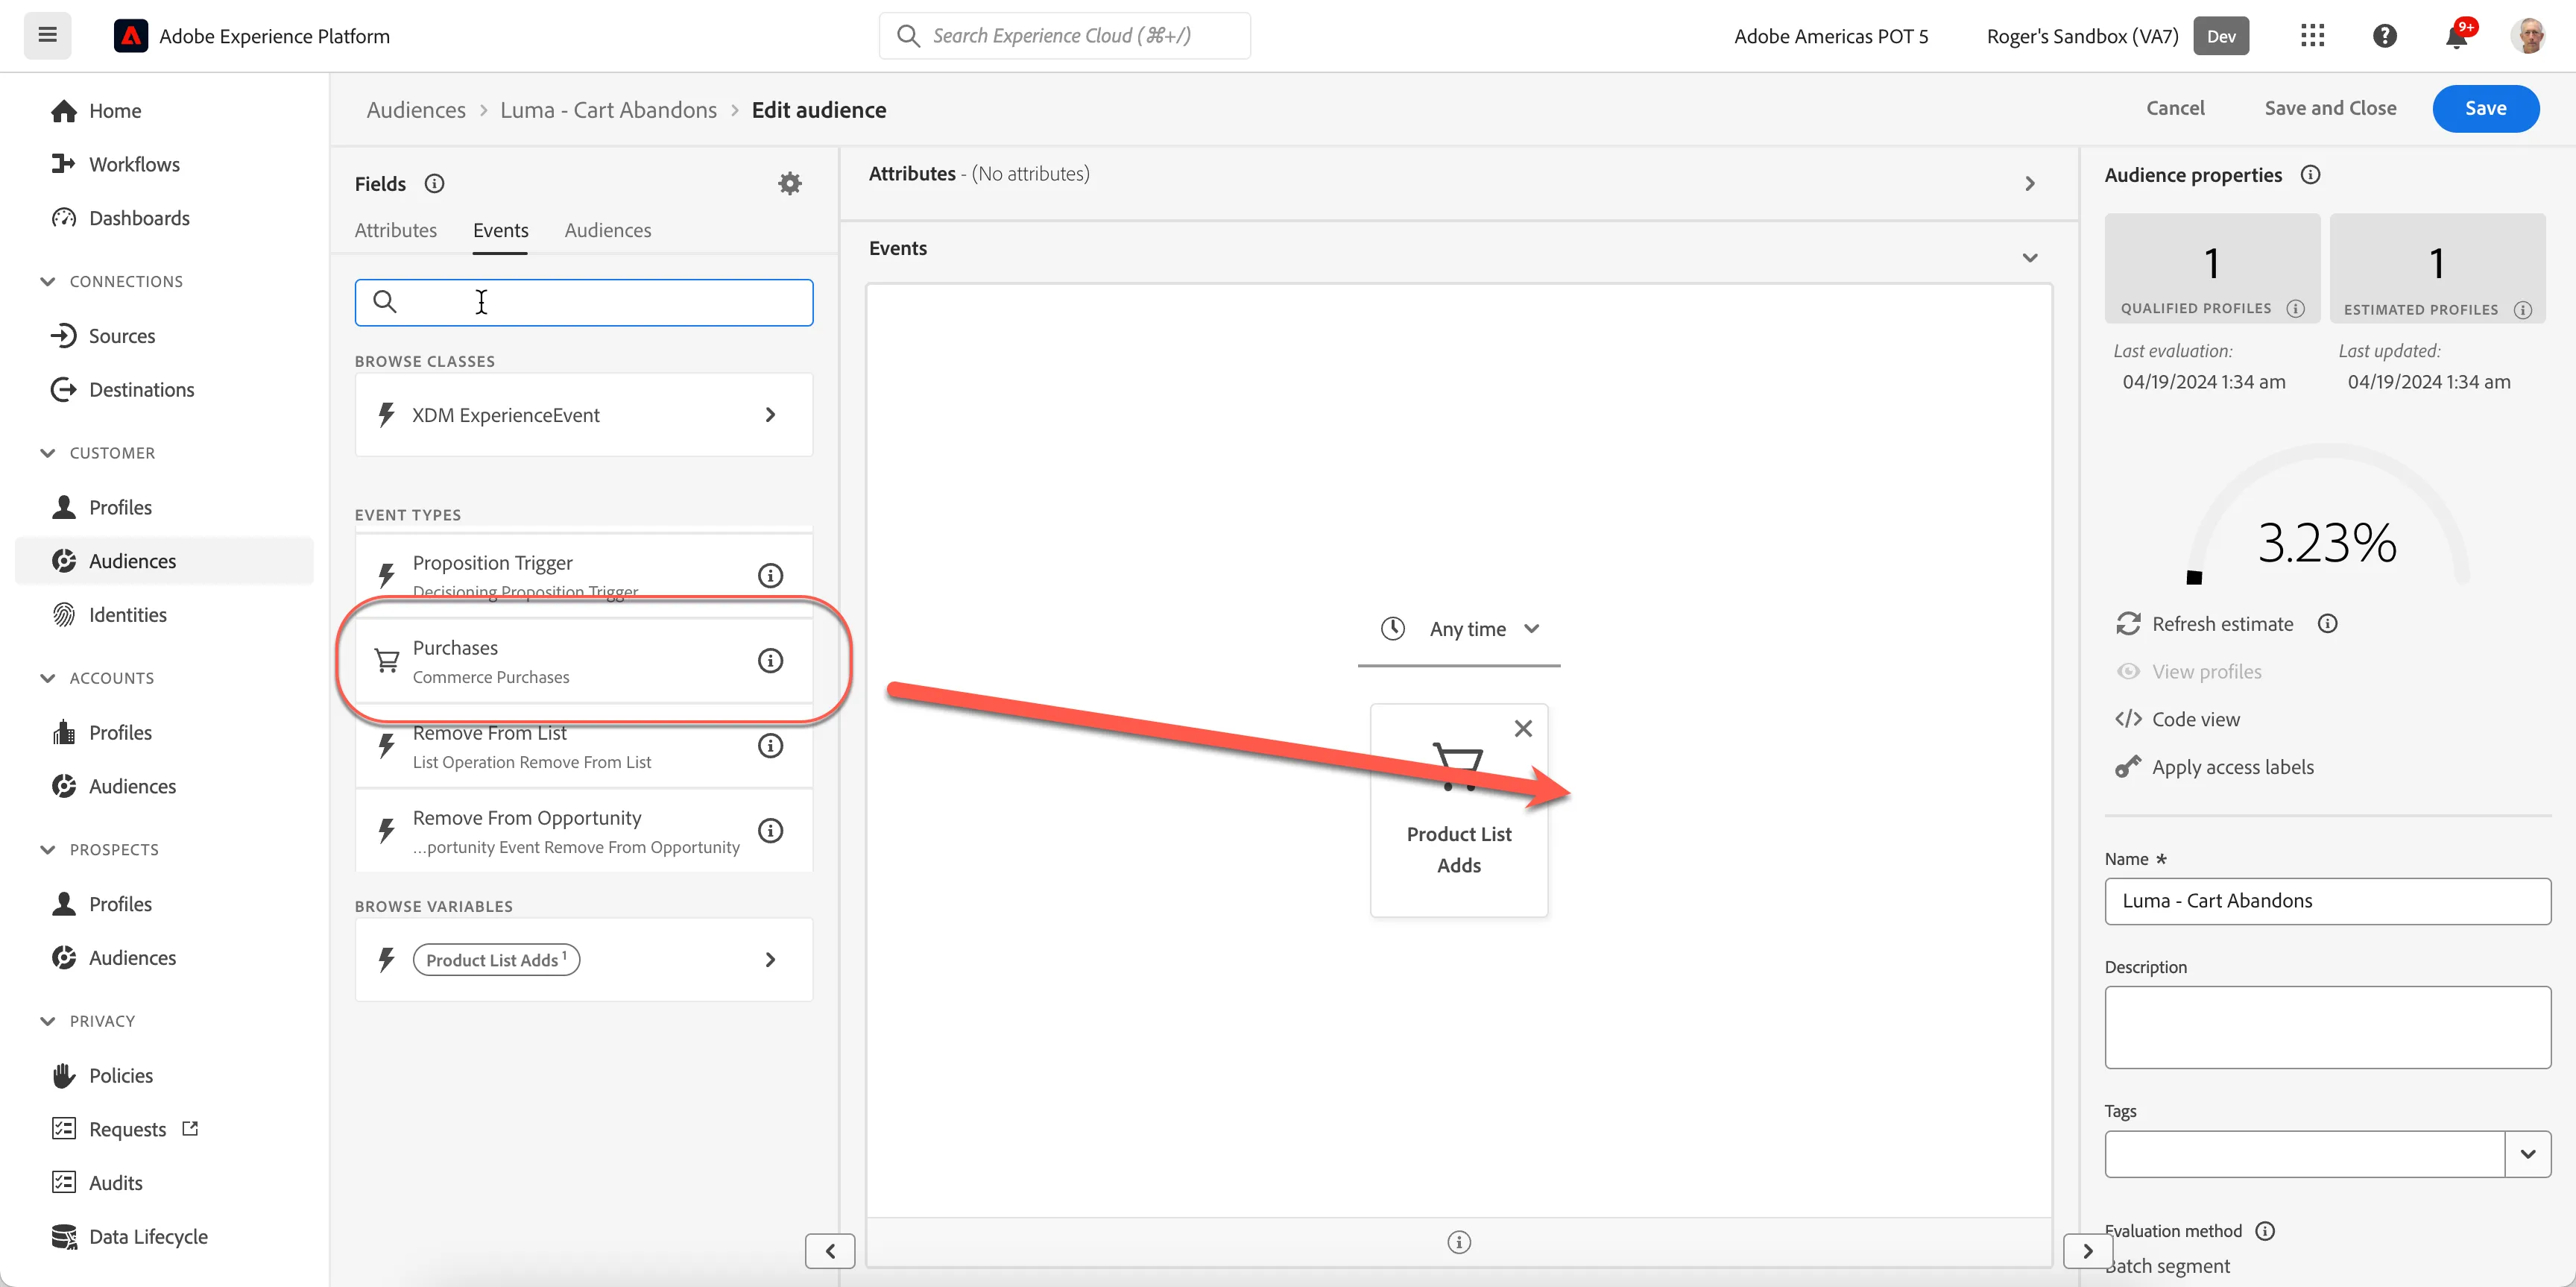Collapse the Events container section
This screenshot has height=1287, width=2576.
tap(2029, 258)
